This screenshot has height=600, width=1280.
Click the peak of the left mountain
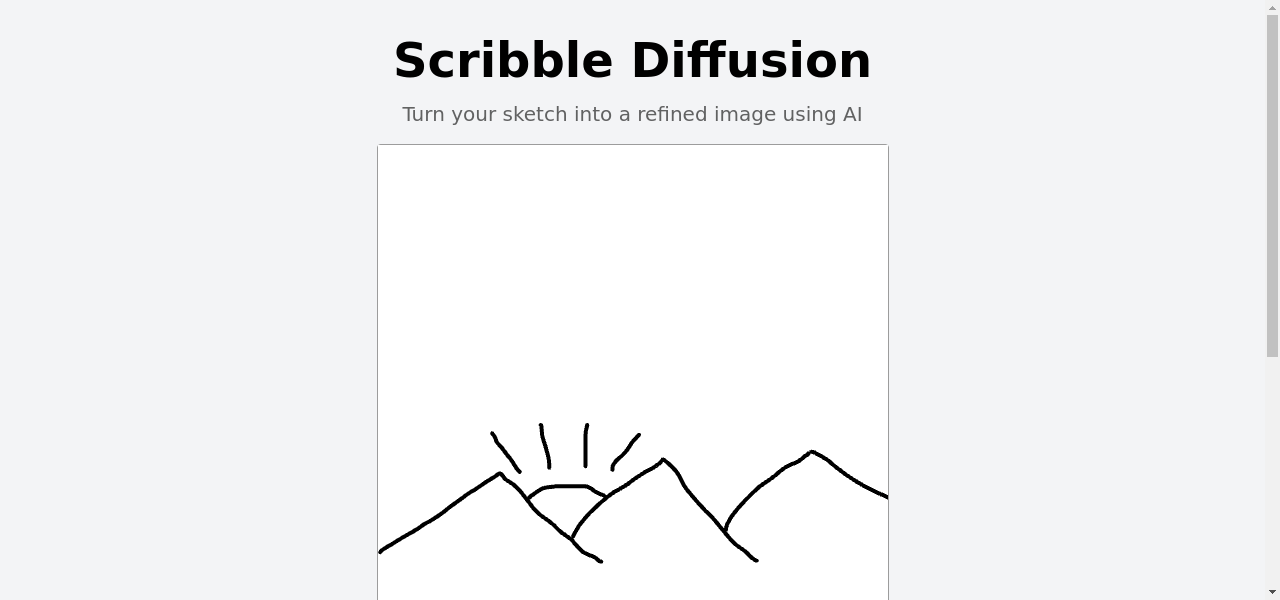(499, 474)
